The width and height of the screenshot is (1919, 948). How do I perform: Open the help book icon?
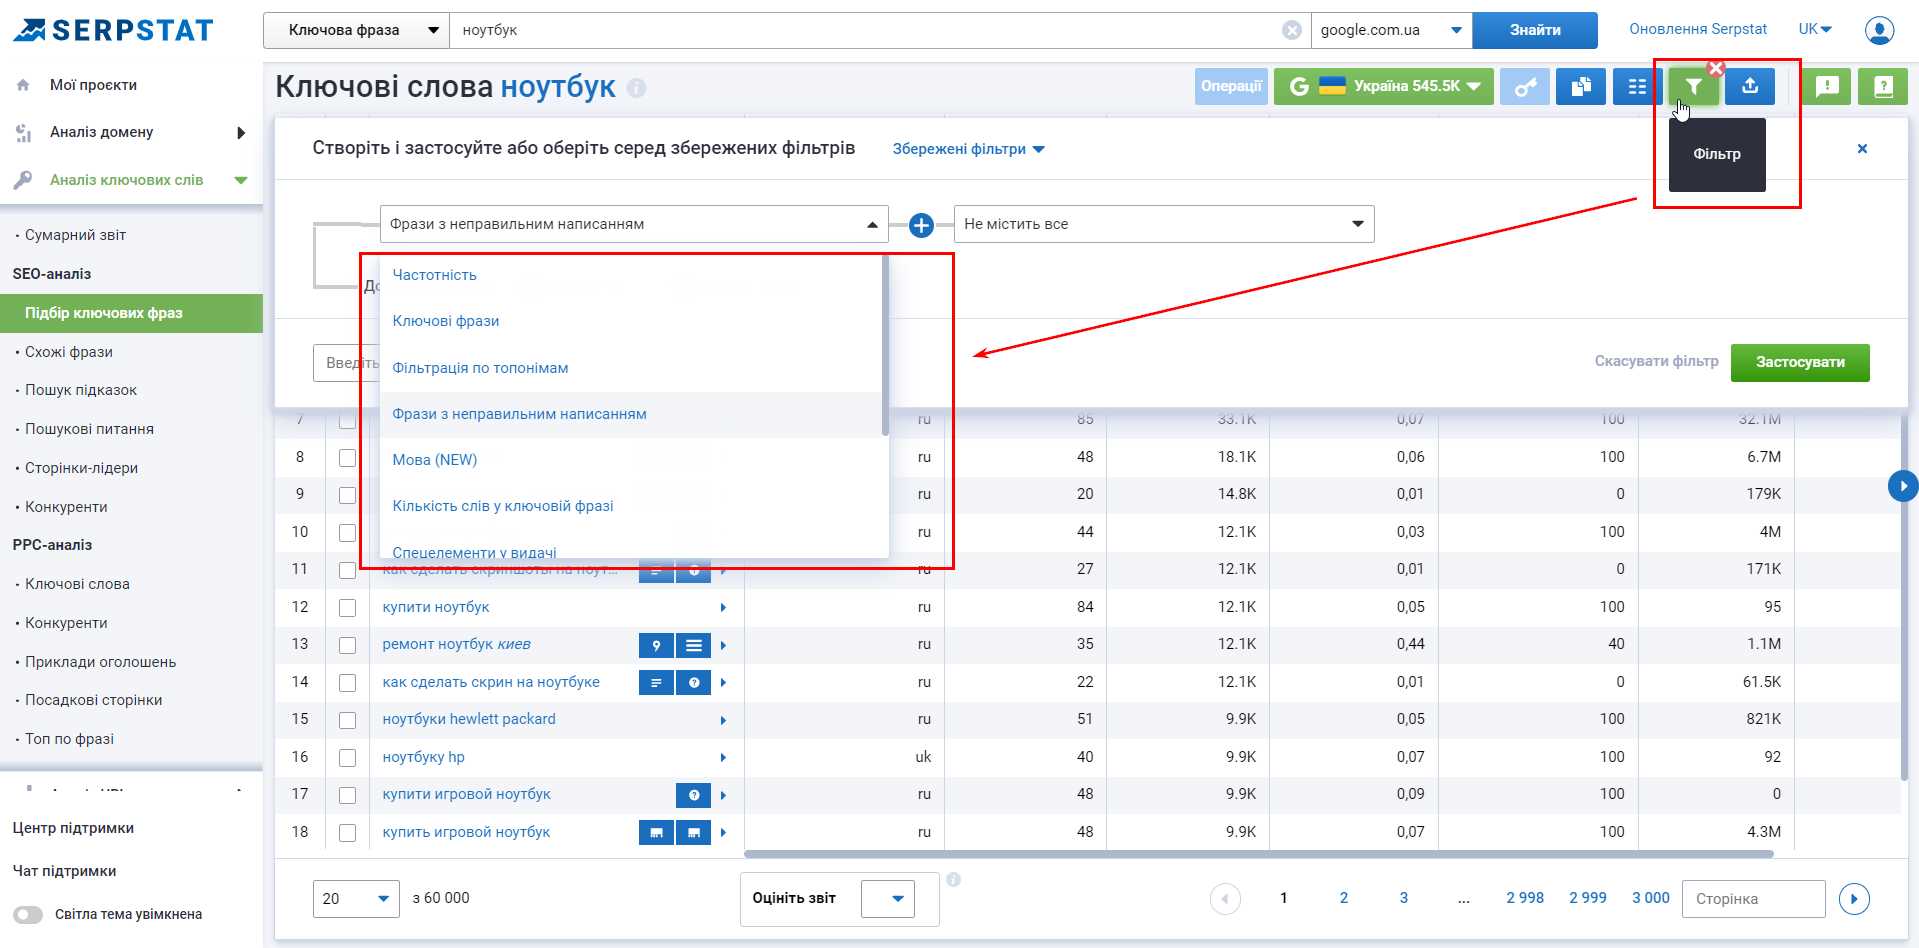1883,87
